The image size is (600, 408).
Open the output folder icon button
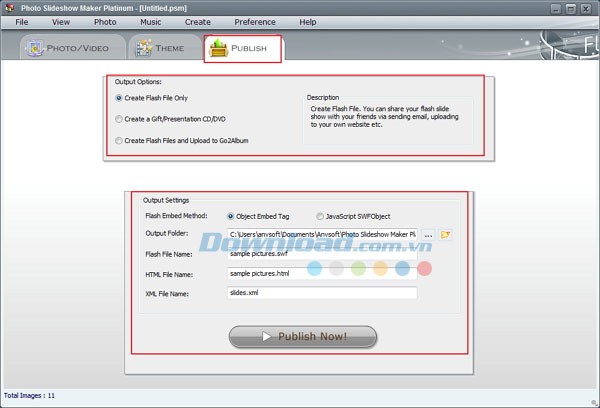446,235
